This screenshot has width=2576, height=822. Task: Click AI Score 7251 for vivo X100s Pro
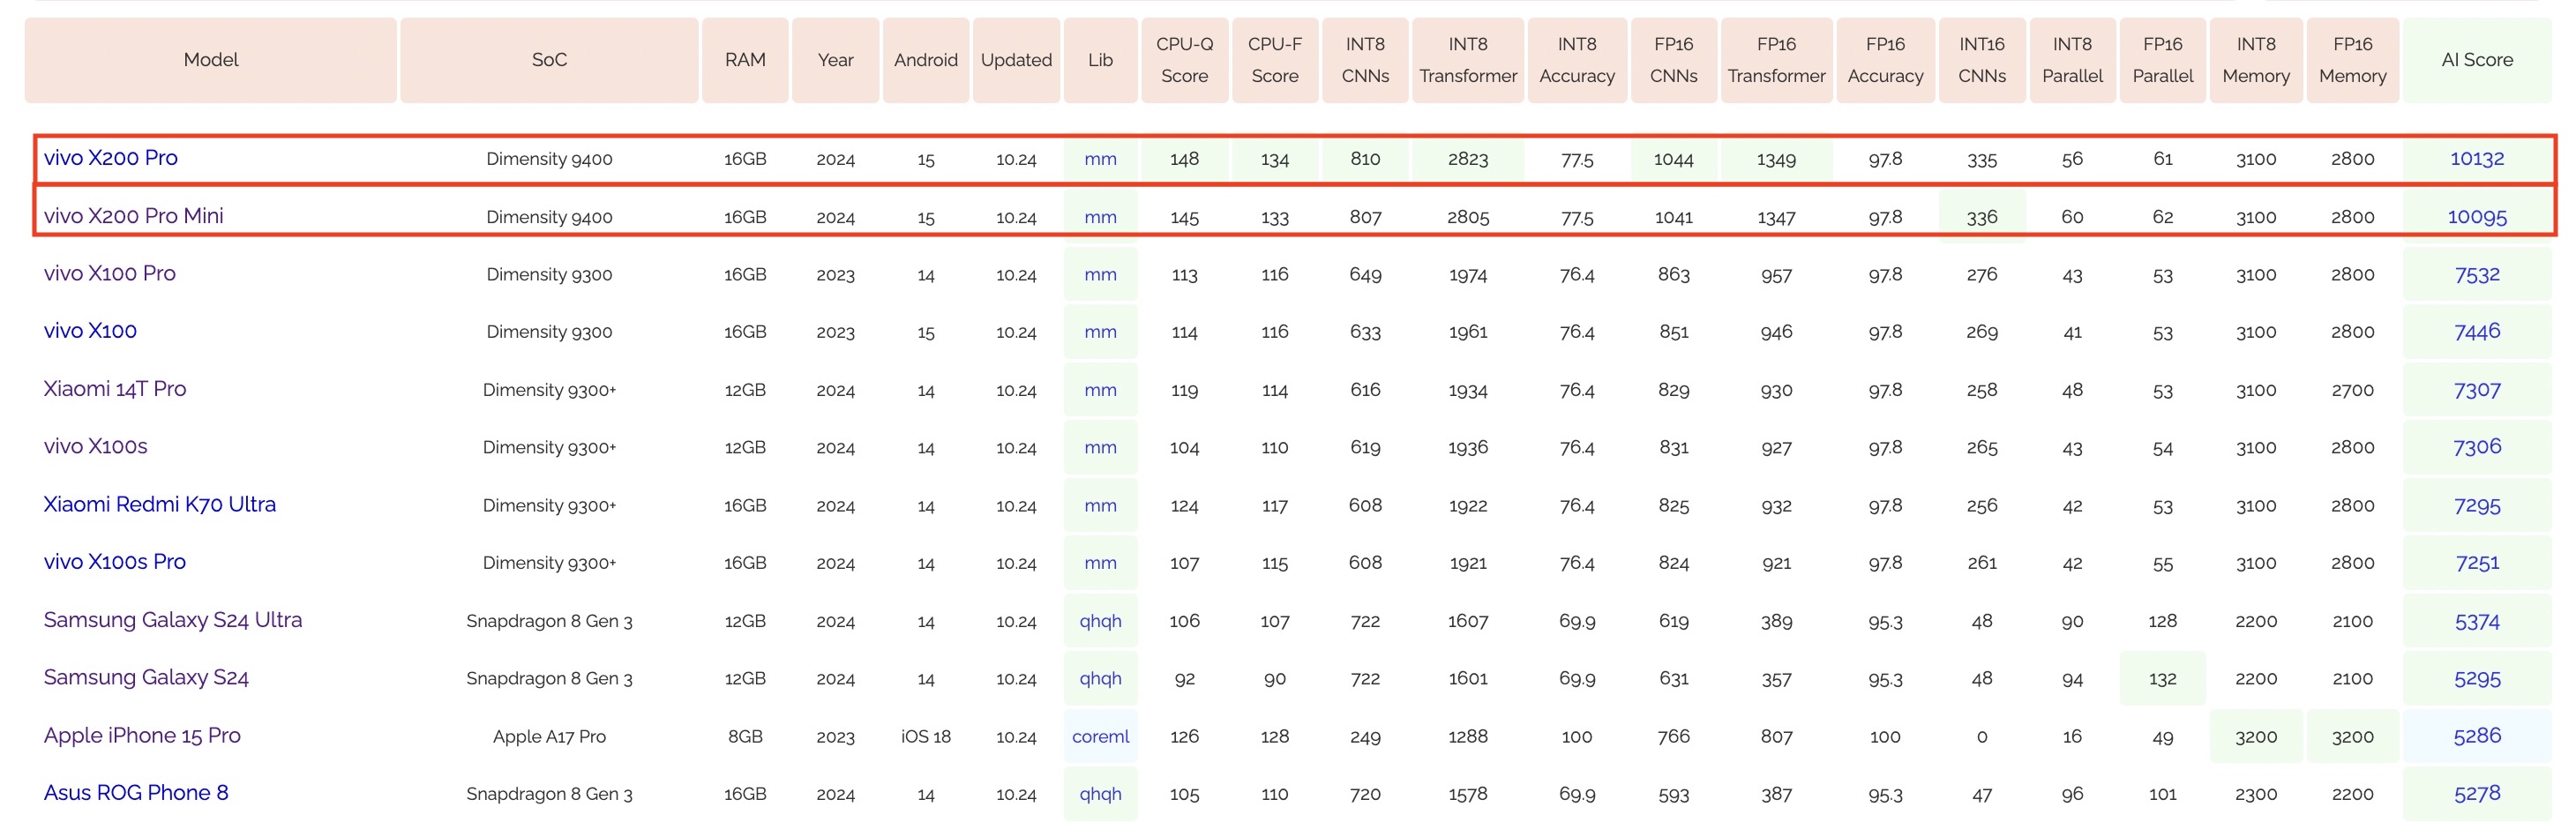(x=2477, y=562)
